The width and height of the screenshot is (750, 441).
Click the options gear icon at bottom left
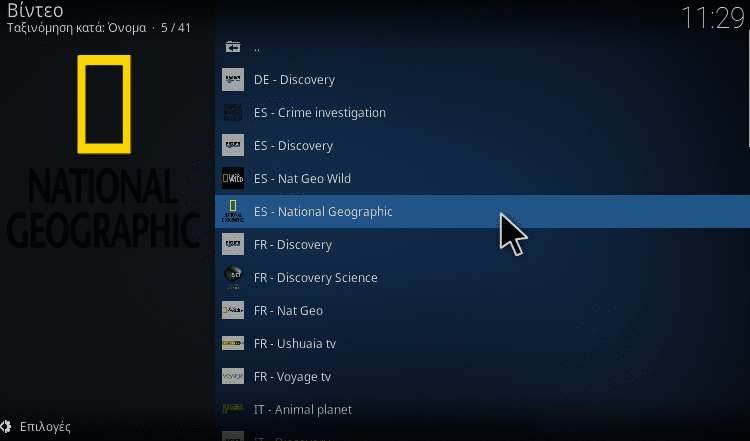pyautogui.click(x=6, y=427)
